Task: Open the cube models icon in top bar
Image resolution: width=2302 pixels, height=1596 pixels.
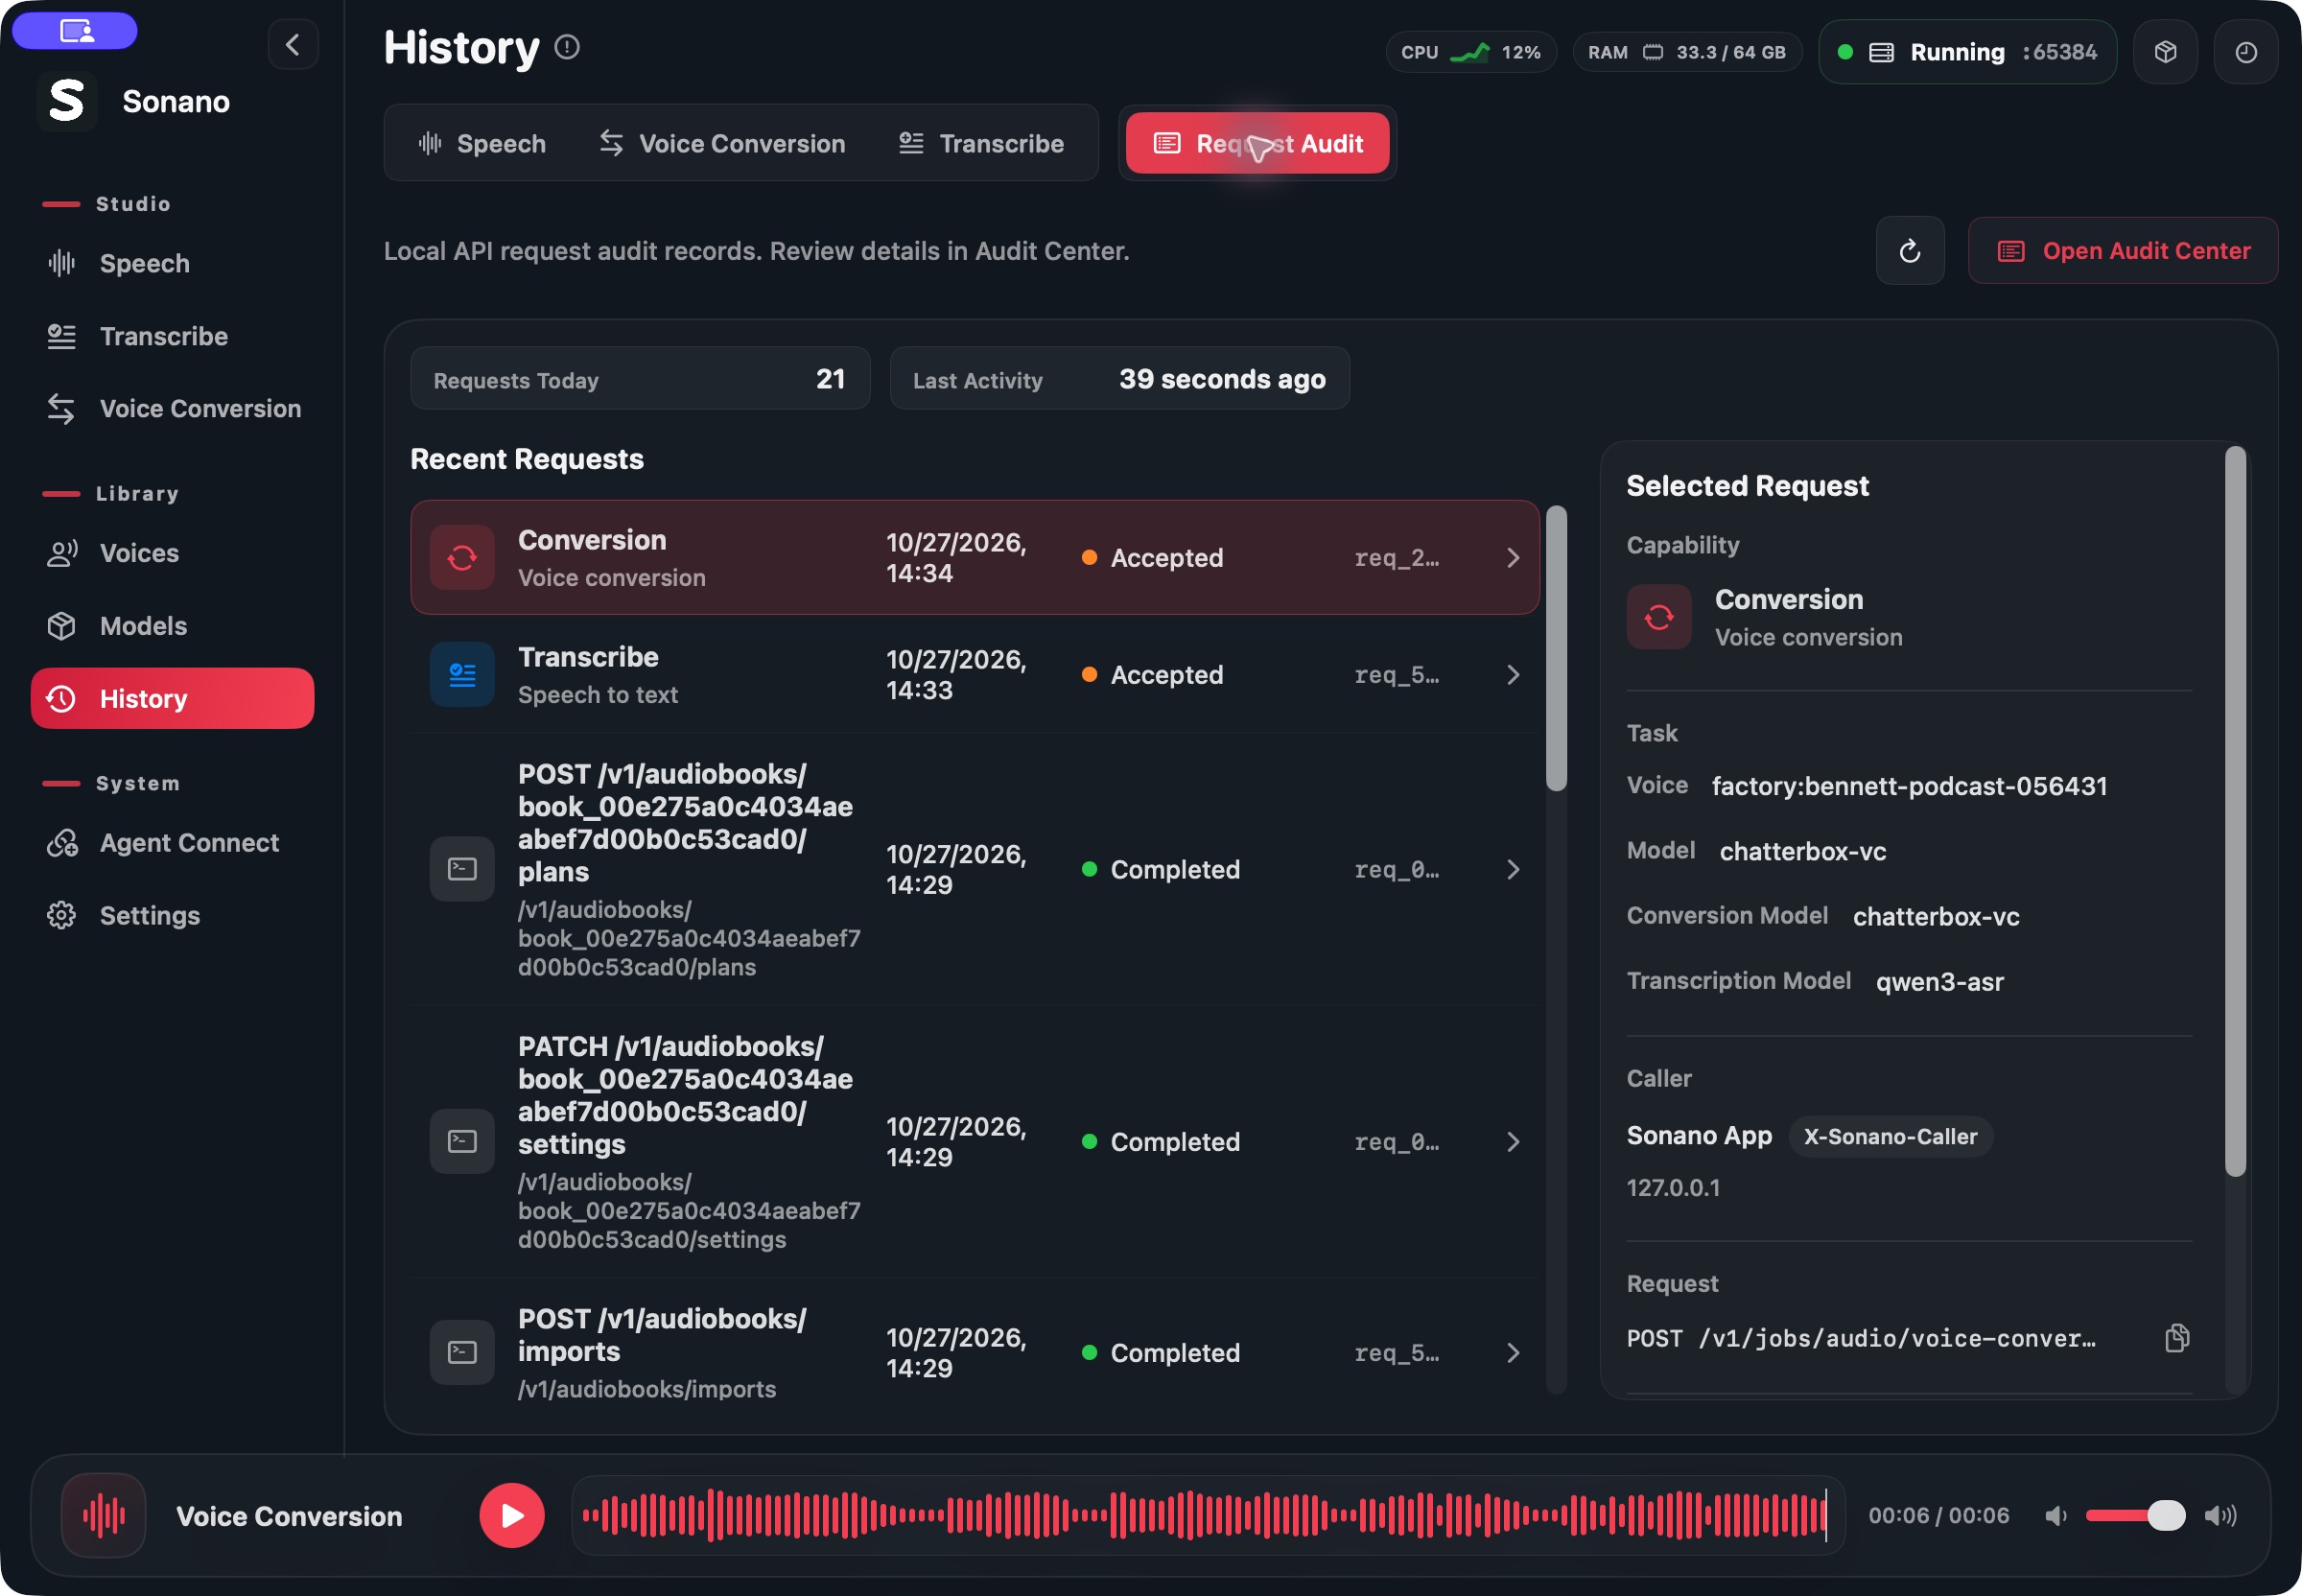Action: point(2165,52)
